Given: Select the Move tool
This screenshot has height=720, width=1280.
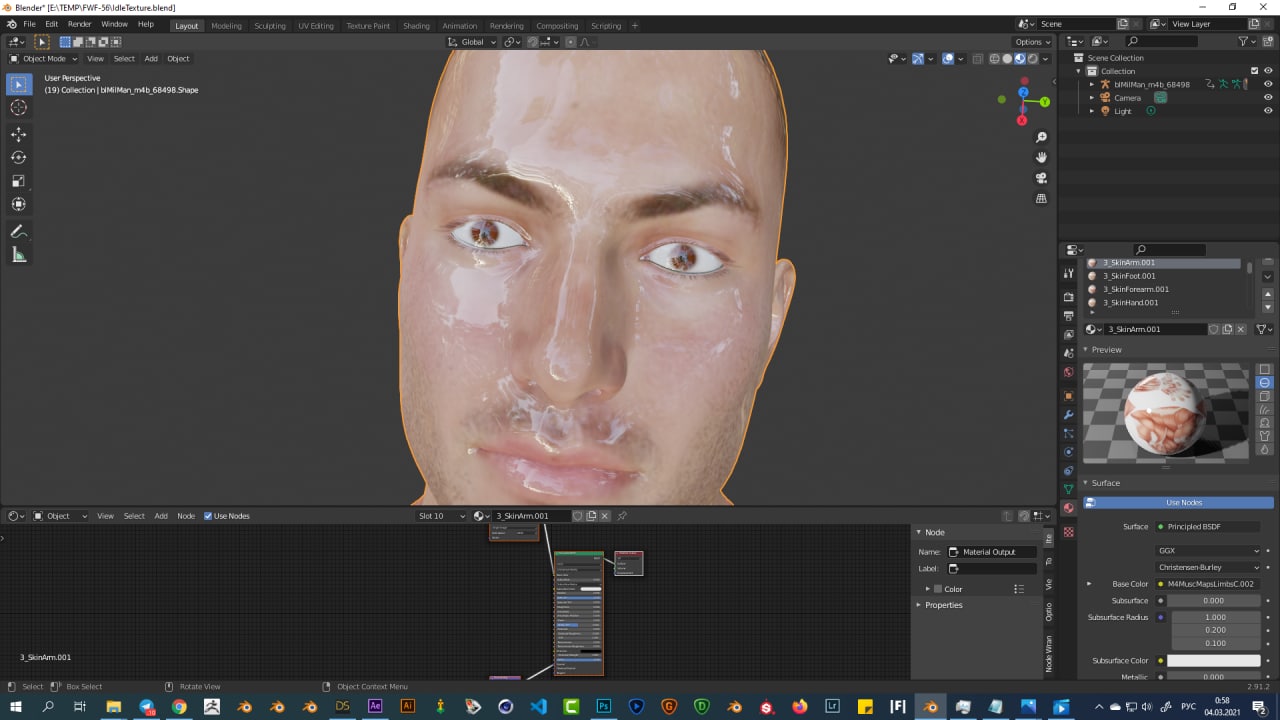Looking at the screenshot, I should 18,134.
